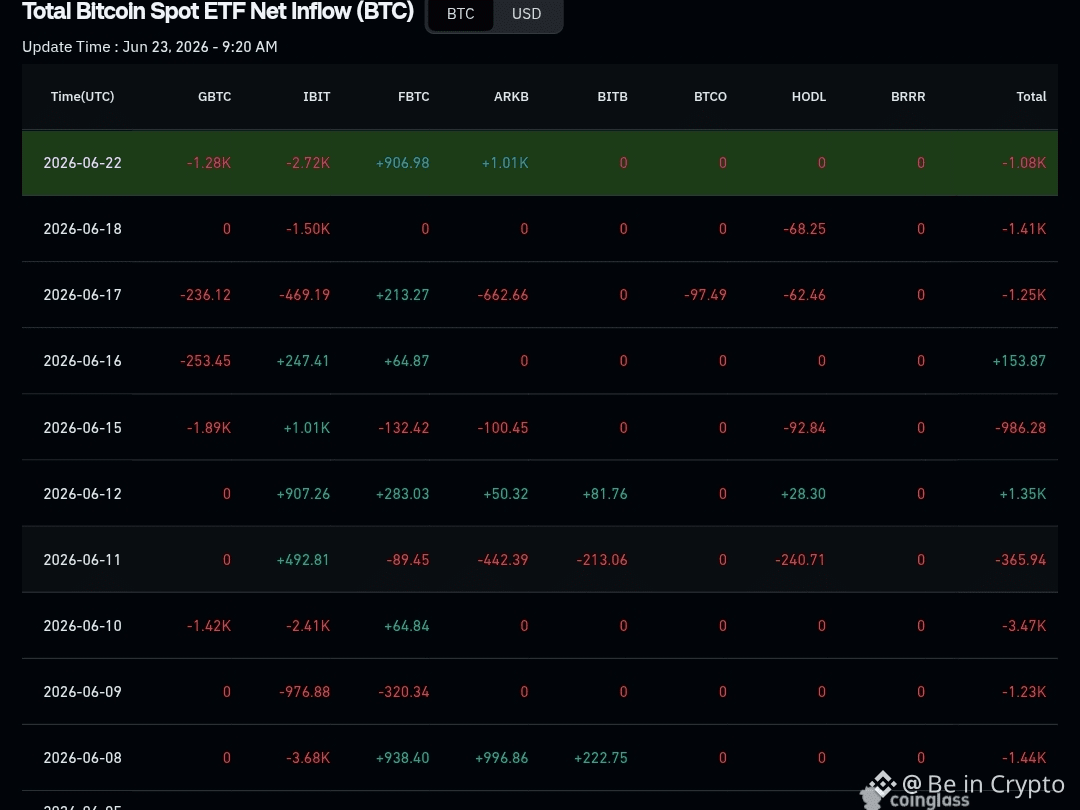Click the ARKB column header
This screenshot has width=1080, height=810.
(x=511, y=96)
